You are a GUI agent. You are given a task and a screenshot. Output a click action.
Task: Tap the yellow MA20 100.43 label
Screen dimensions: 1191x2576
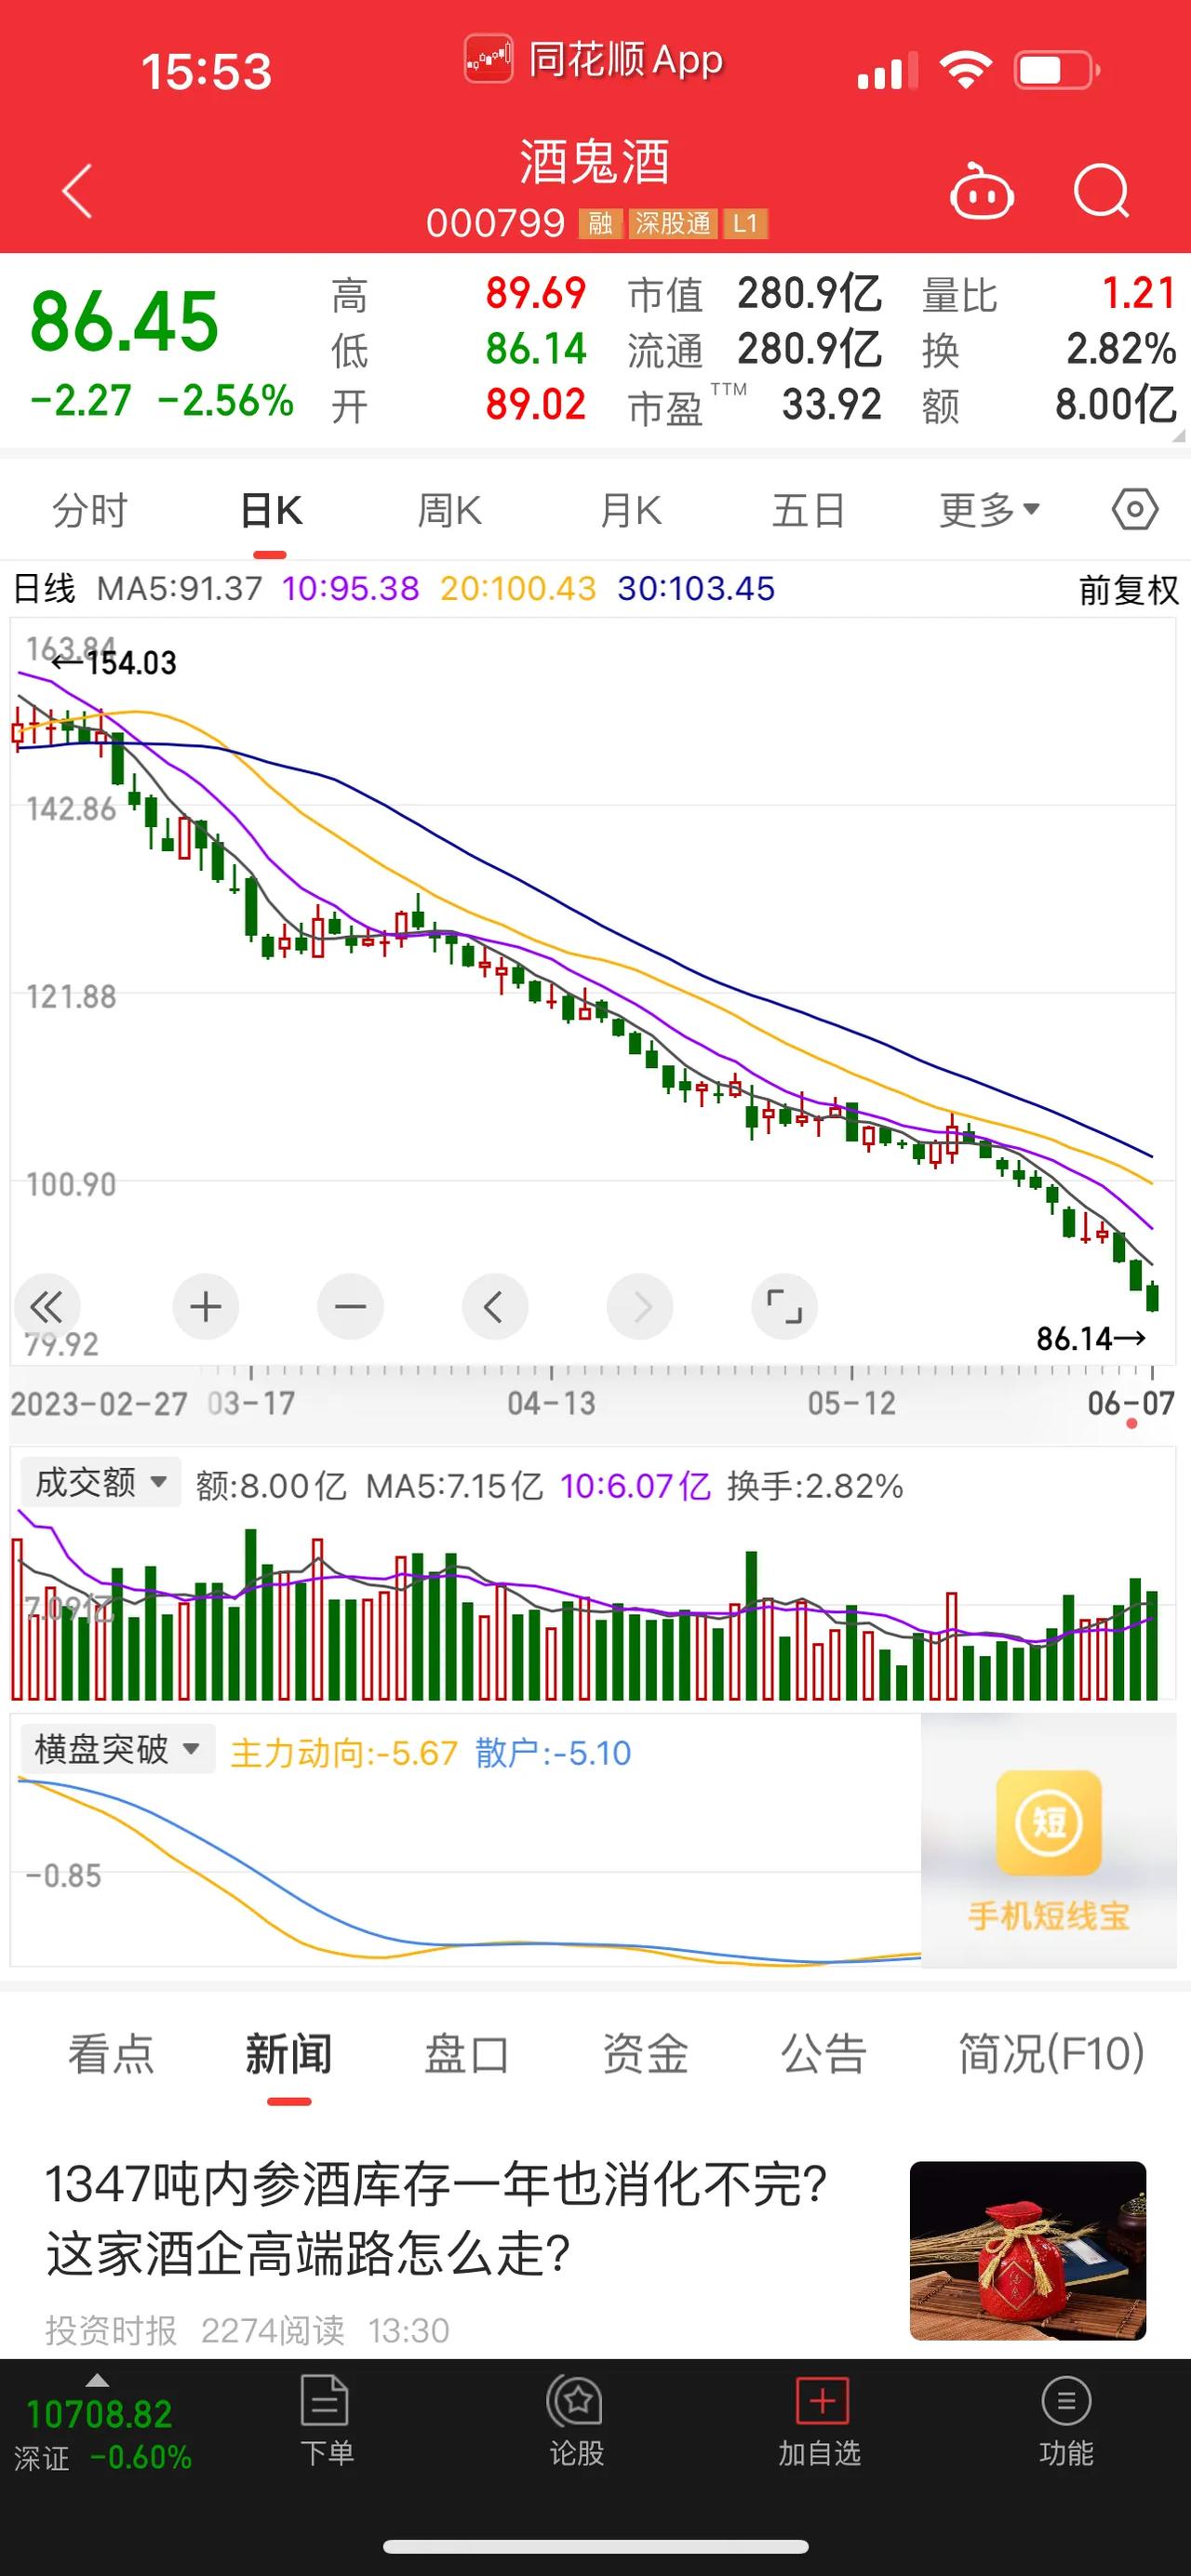tap(518, 588)
